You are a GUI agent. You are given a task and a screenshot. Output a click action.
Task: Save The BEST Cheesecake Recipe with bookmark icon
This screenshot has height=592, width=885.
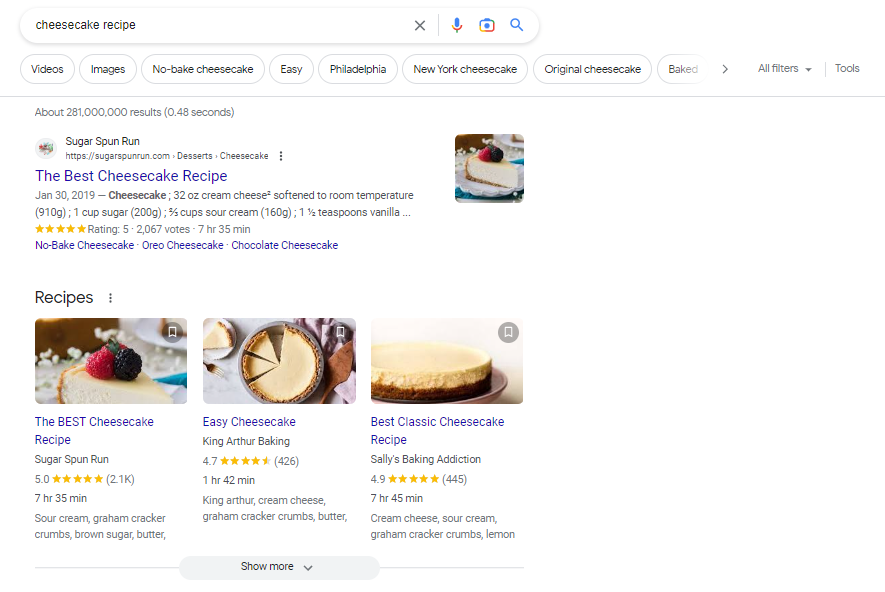coord(173,332)
